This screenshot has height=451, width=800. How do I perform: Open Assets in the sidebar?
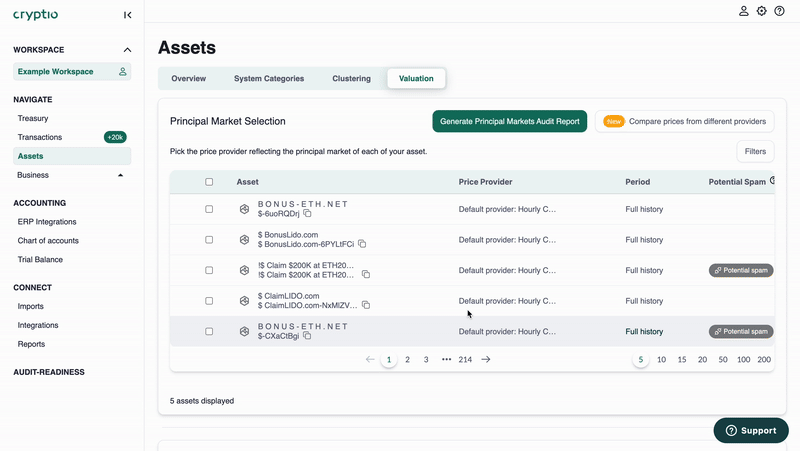coord(72,156)
